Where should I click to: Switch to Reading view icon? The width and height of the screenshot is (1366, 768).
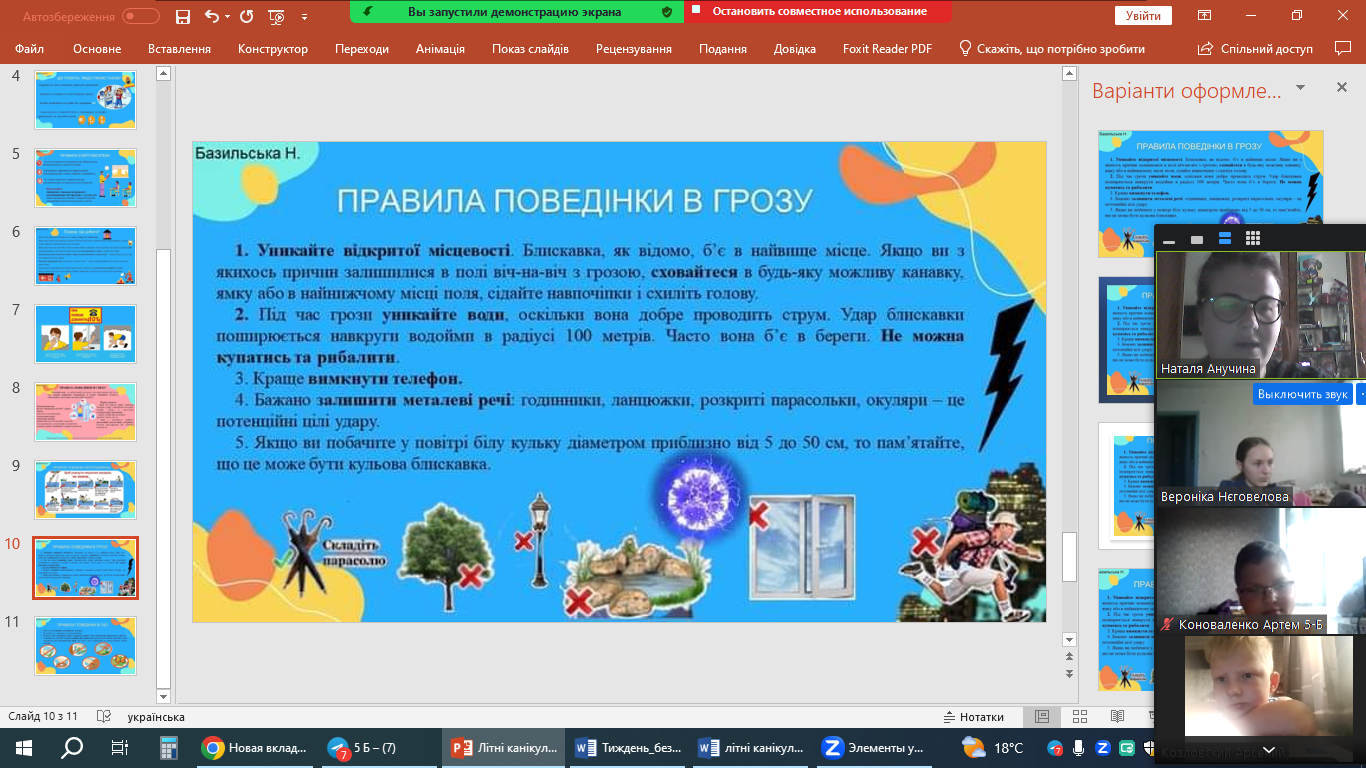[1118, 717]
